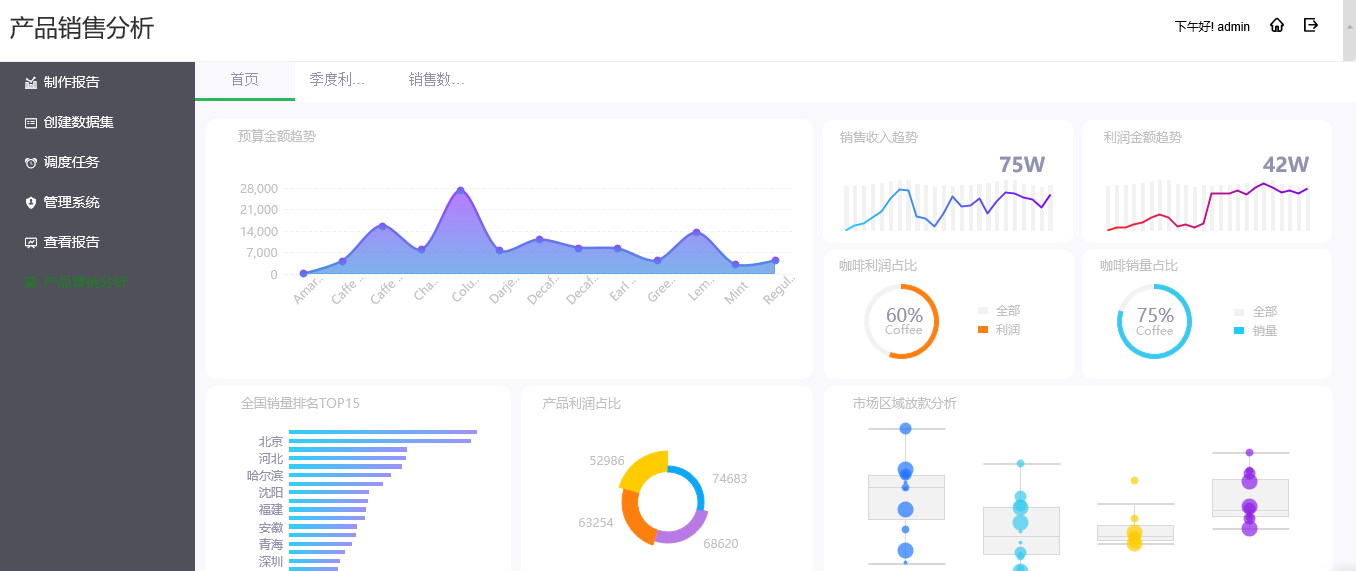Click the 全国销量排名TOP15 title
The image size is (1356, 571).
point(300,403)
